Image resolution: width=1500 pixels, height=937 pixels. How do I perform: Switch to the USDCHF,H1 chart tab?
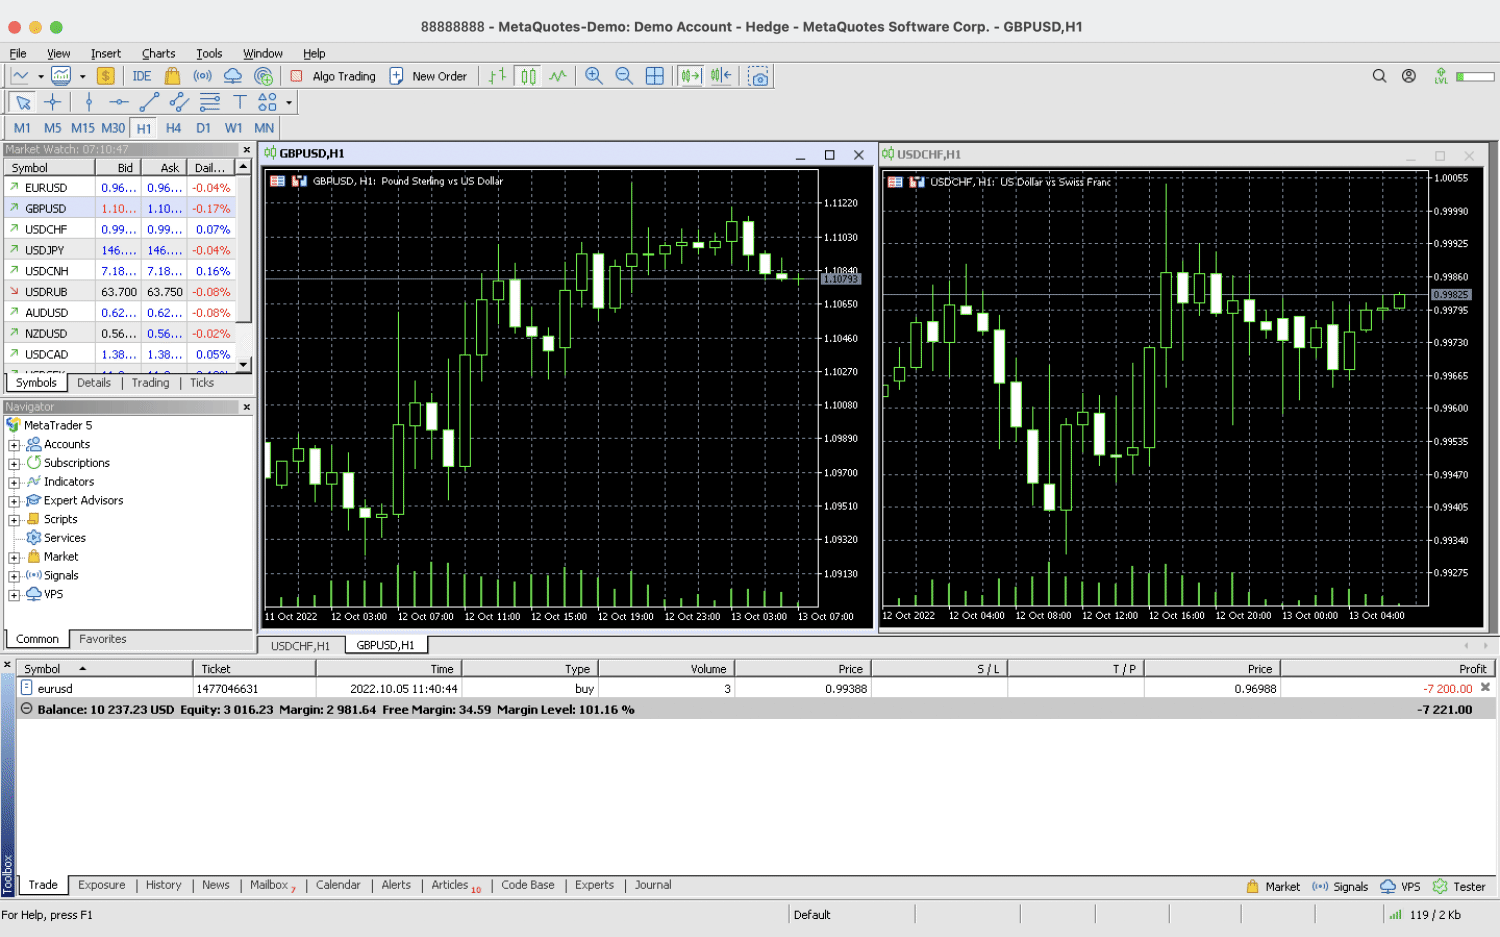tap(300, 646)
